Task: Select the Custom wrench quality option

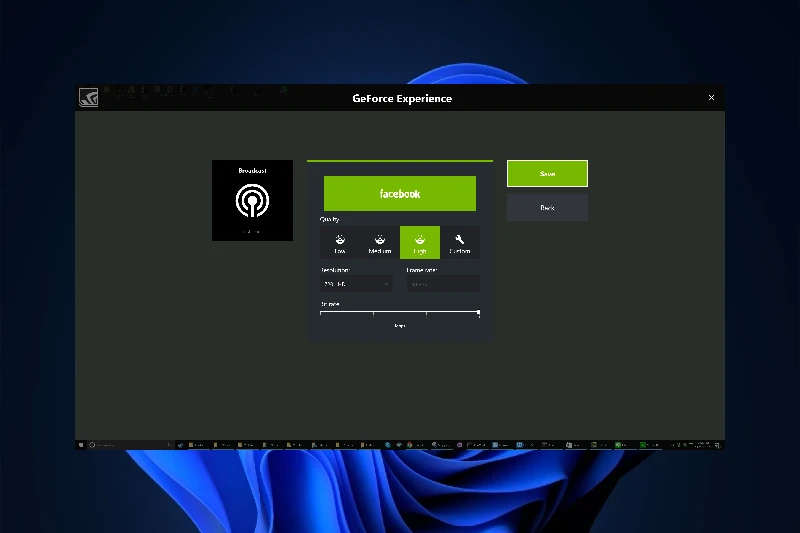Action: [460, 242]
